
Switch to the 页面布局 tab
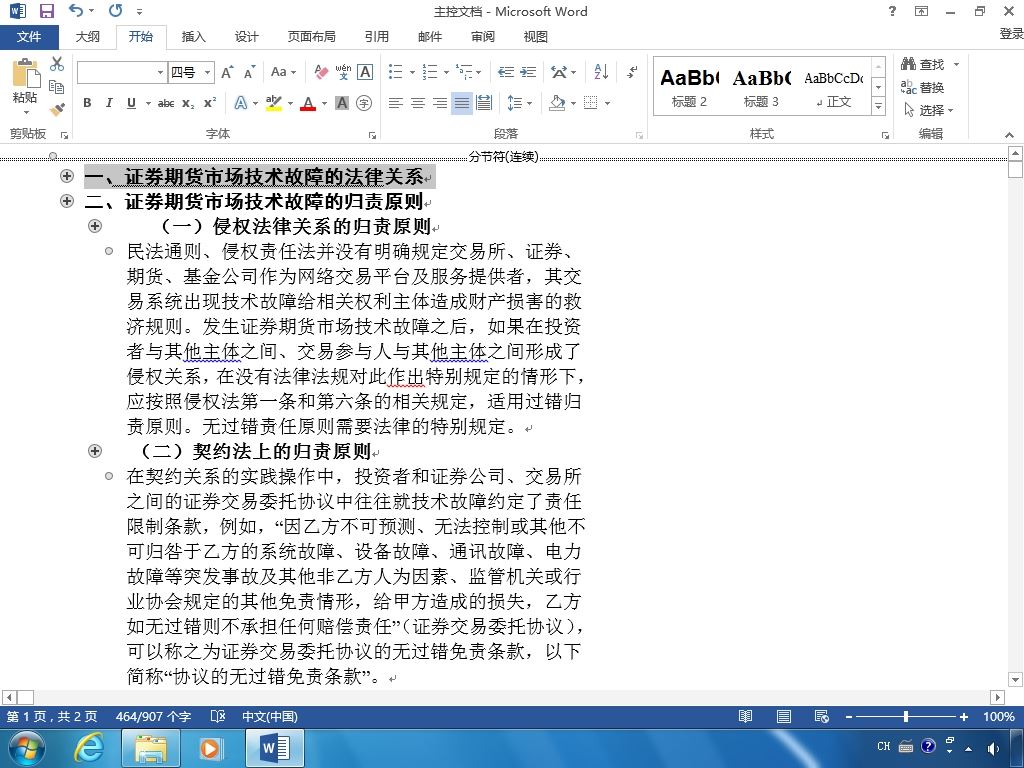[x=312, y=37]
